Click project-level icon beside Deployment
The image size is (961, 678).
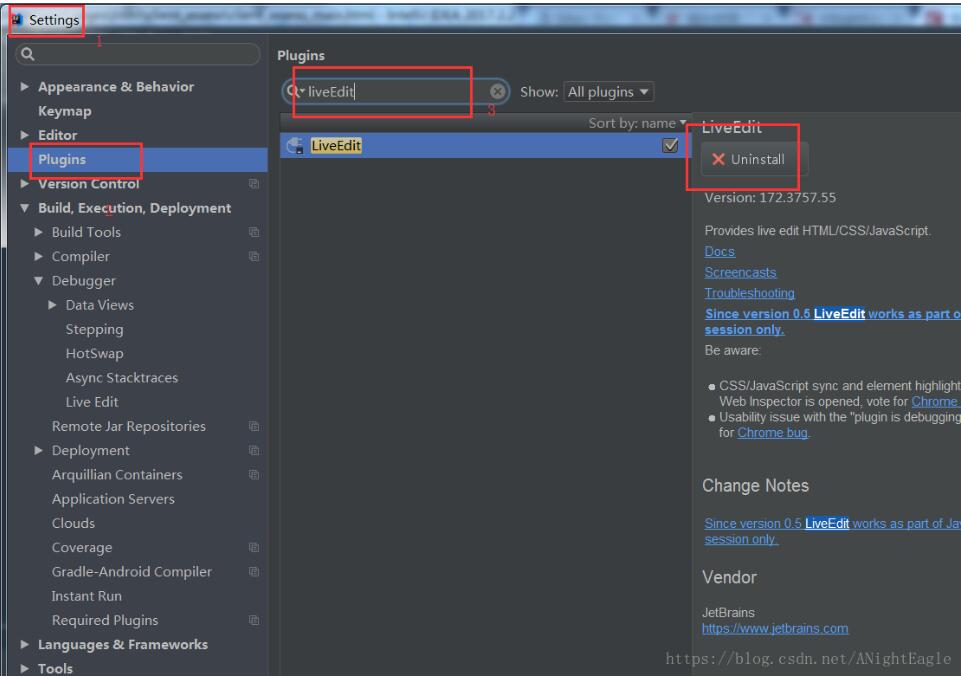254,451
